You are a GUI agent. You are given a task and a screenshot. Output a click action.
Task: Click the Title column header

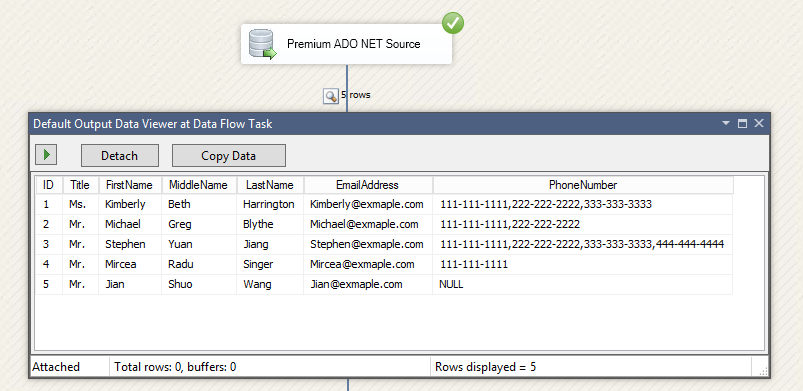pos(80,185)
